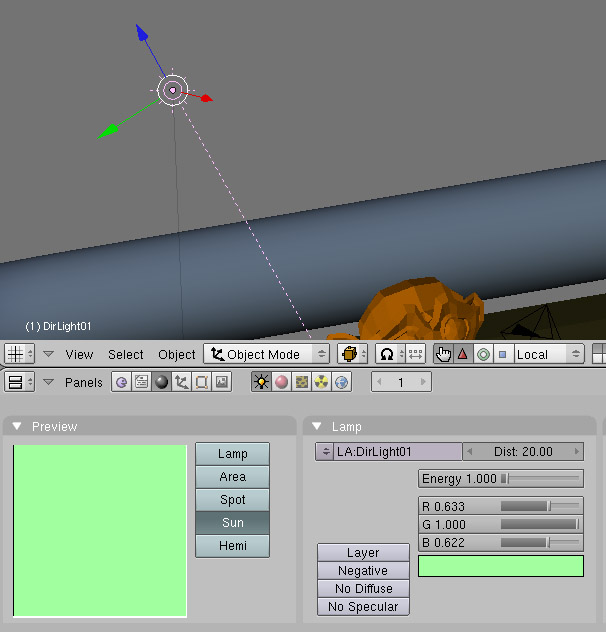Image resolution: width=606 pixels, height=632 pixels.
Task: Browse lamp datablocks next to LA:DirLight01
Action: coord(324,451)
